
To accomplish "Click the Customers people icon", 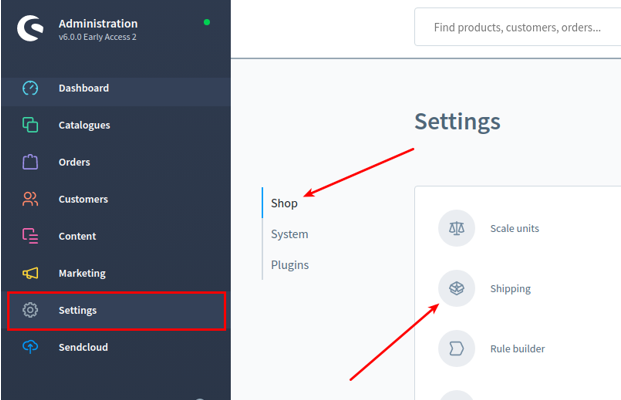I will pos(30,199).
